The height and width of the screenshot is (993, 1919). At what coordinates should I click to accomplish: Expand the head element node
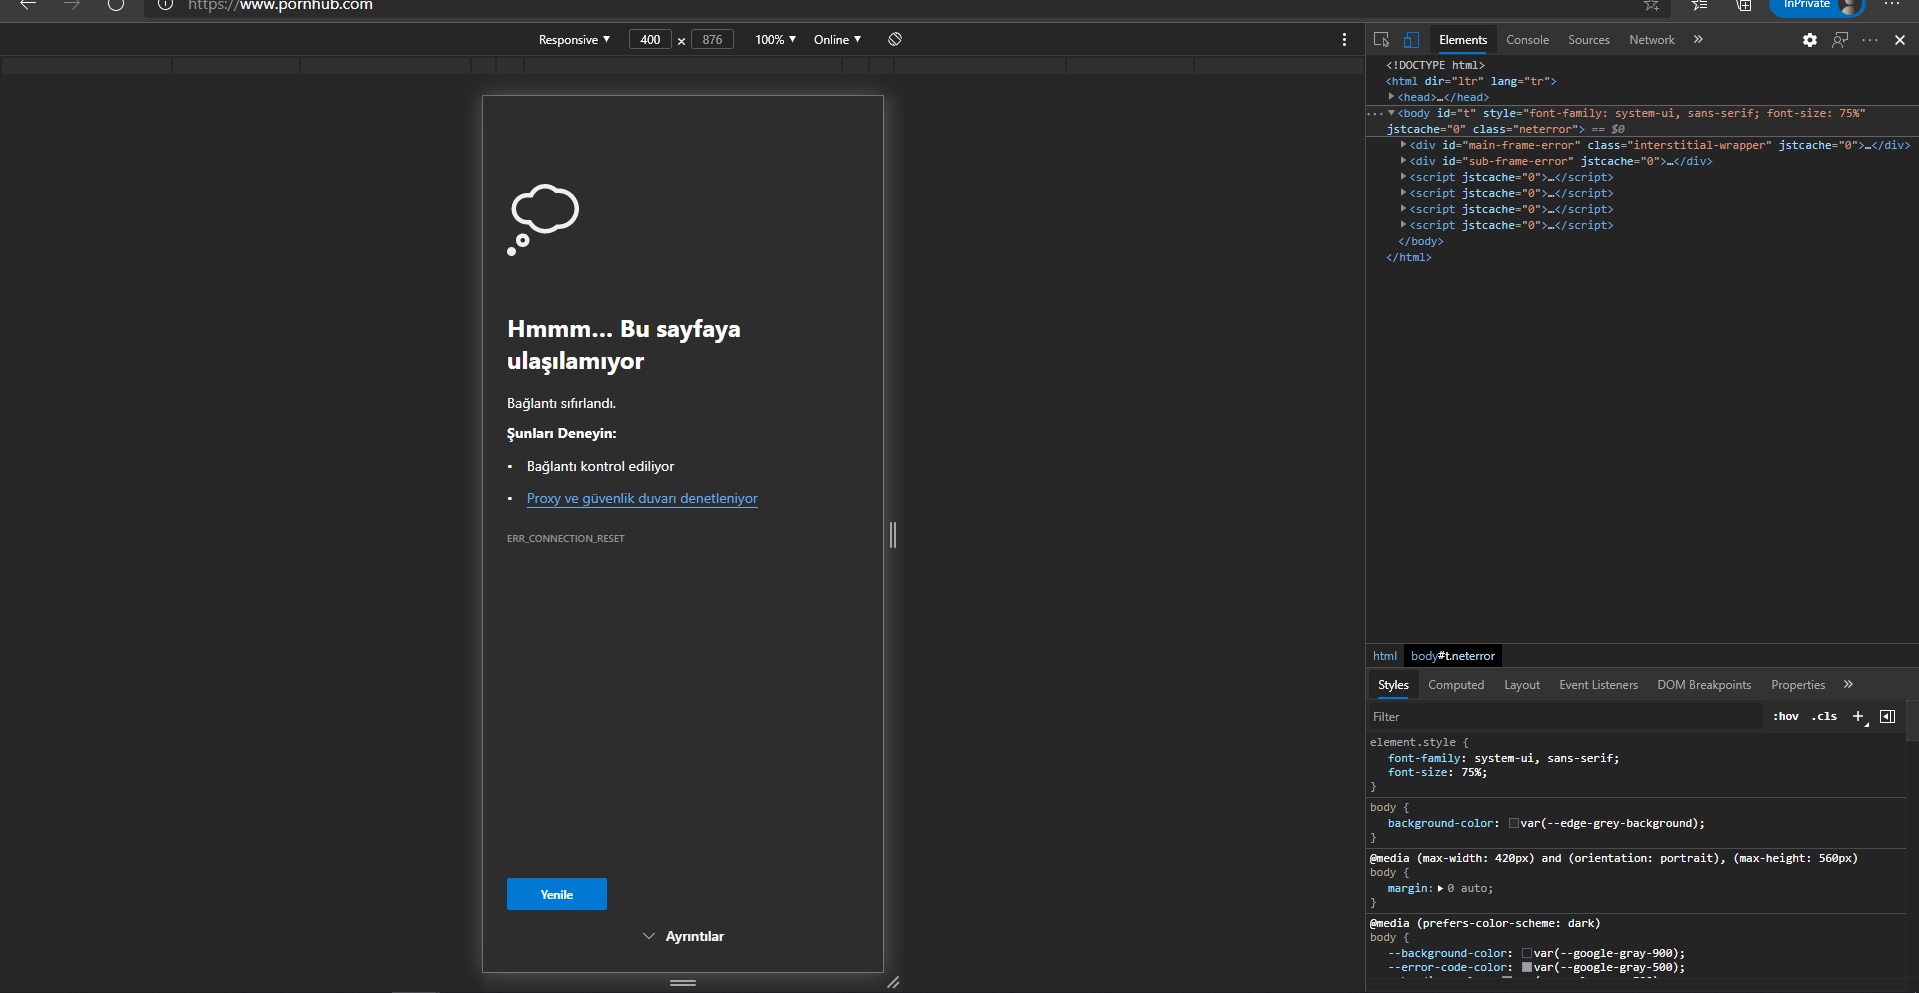[1391, 97]
